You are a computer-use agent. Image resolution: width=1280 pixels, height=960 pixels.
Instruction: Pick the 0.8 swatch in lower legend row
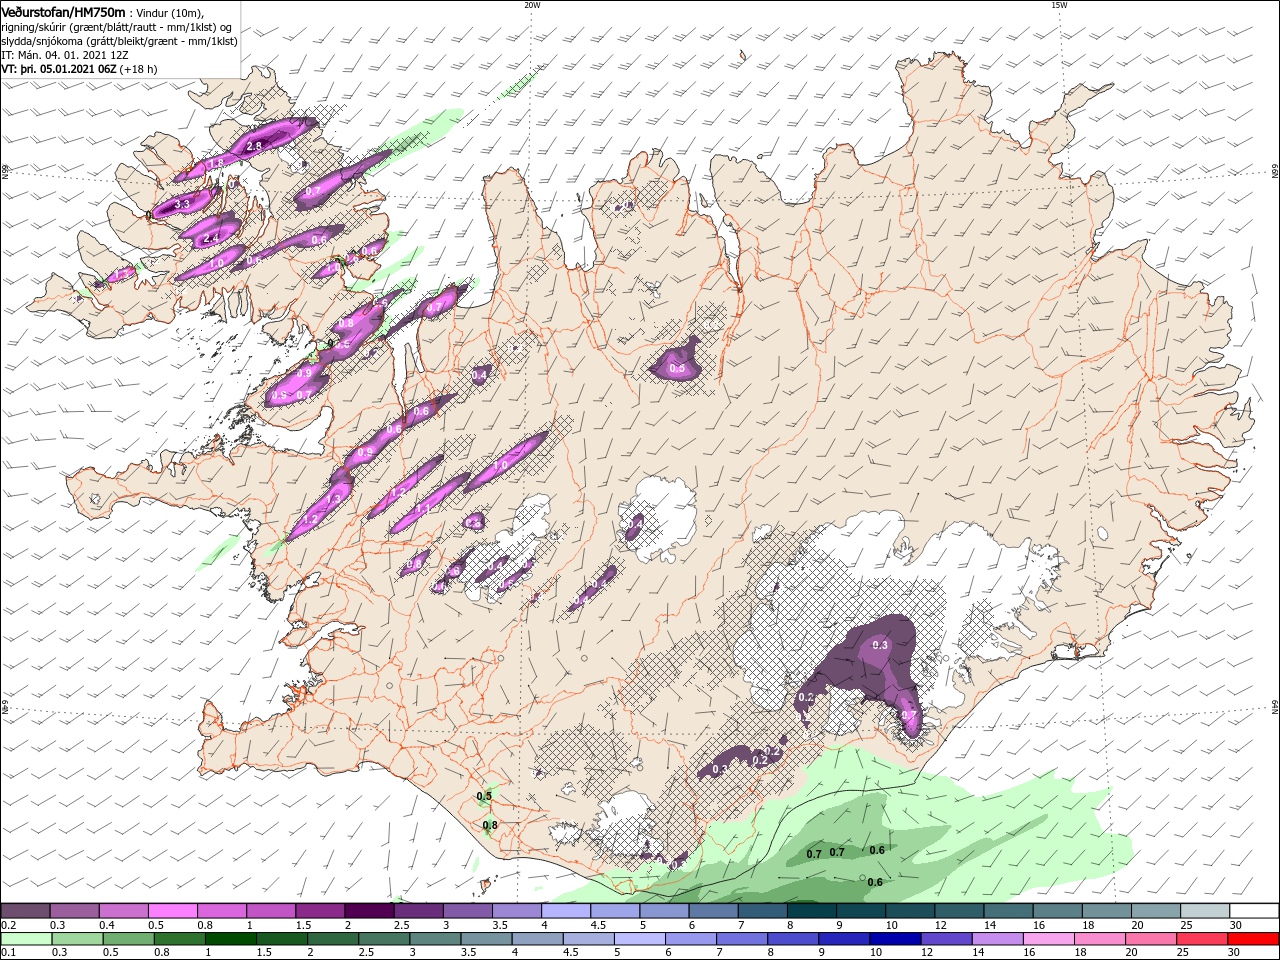pyautogui.click(x=179, y=939)
